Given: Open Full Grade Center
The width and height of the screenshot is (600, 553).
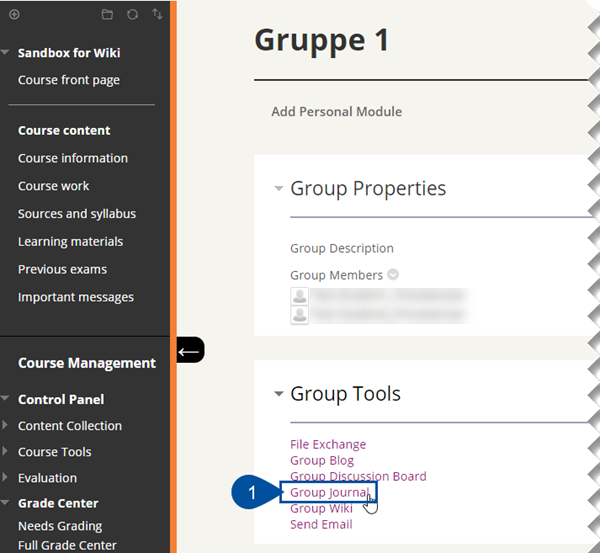Looking at the screenshot, I should [x=67, y=545].
